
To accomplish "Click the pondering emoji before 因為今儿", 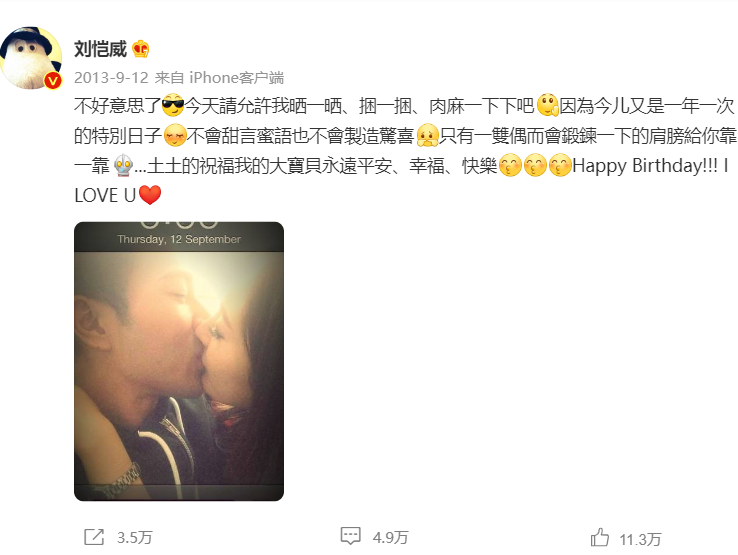I will (x=547, y=105).
